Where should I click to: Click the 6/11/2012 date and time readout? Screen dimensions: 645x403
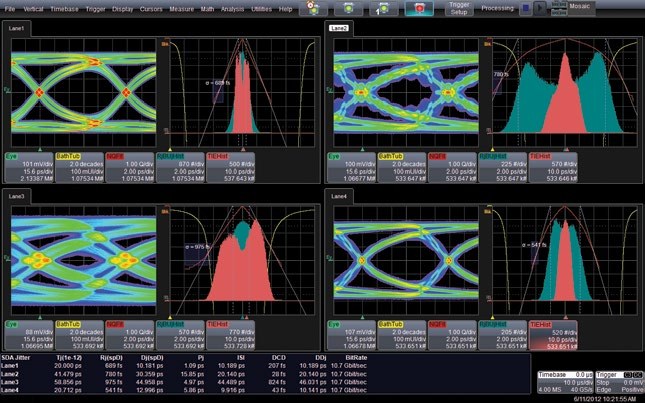(x=605, y=399)
